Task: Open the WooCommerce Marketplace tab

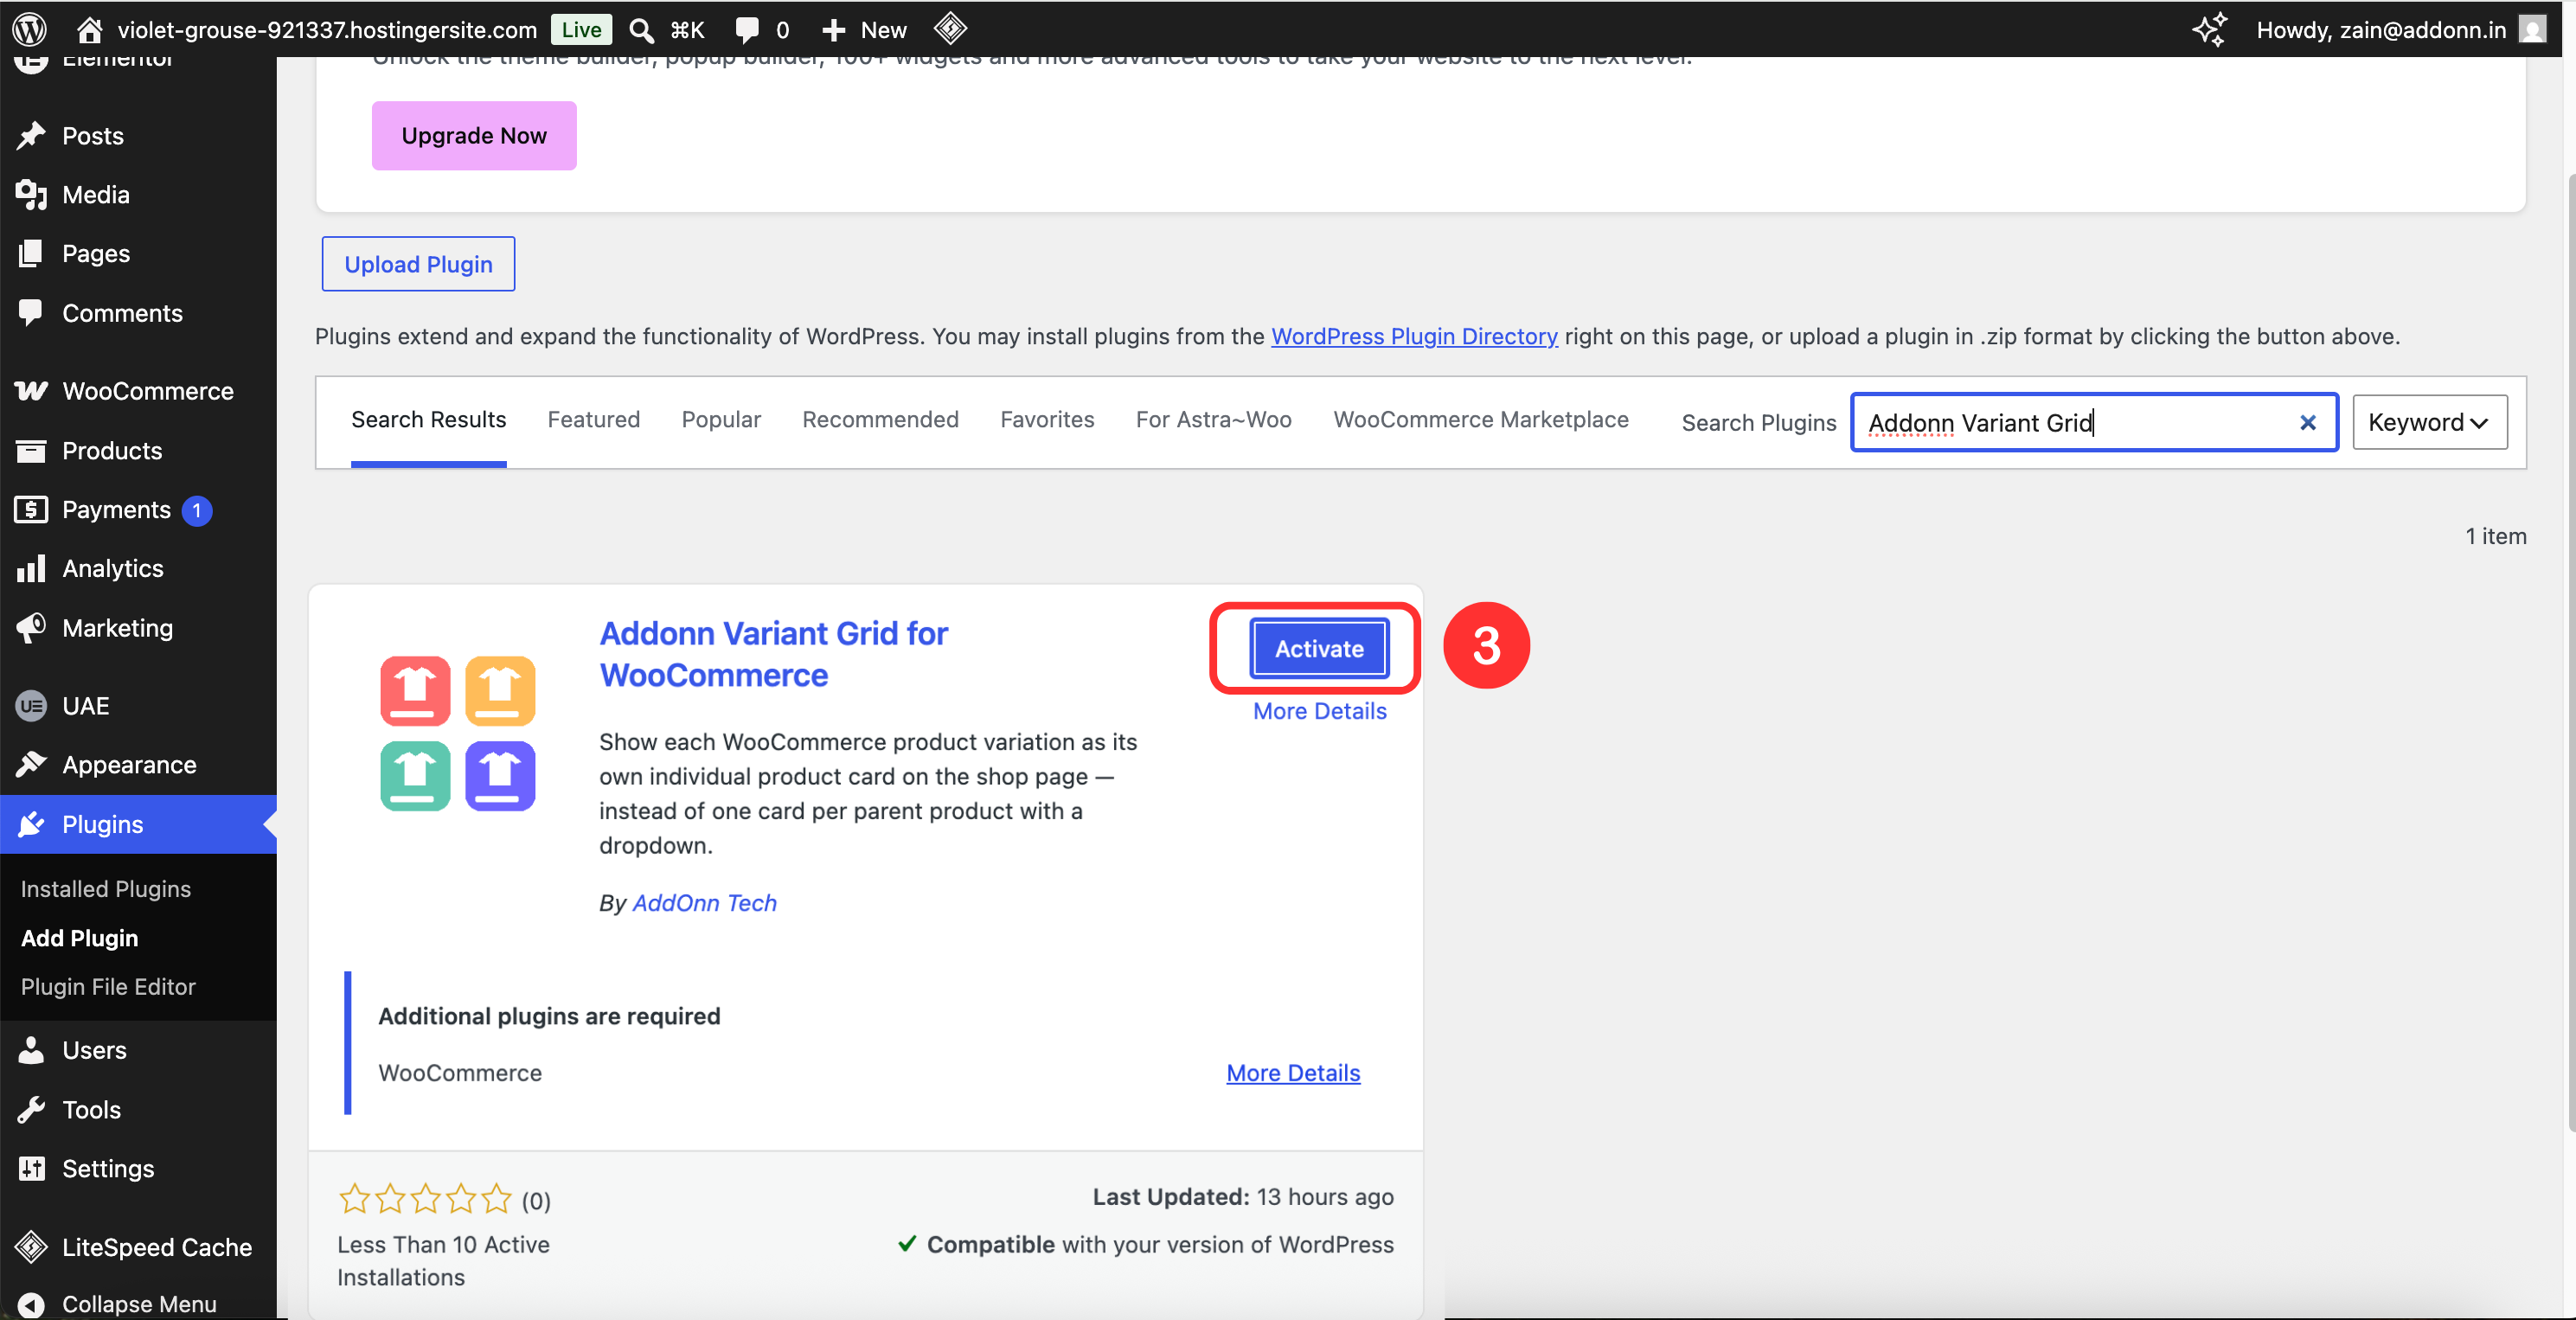Action: [x=1480, y=419]
